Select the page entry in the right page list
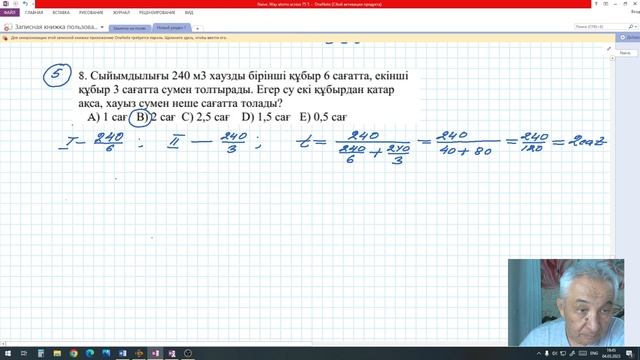Image resolution: width=640 pixels, height=360 pixels. [627, 53]
